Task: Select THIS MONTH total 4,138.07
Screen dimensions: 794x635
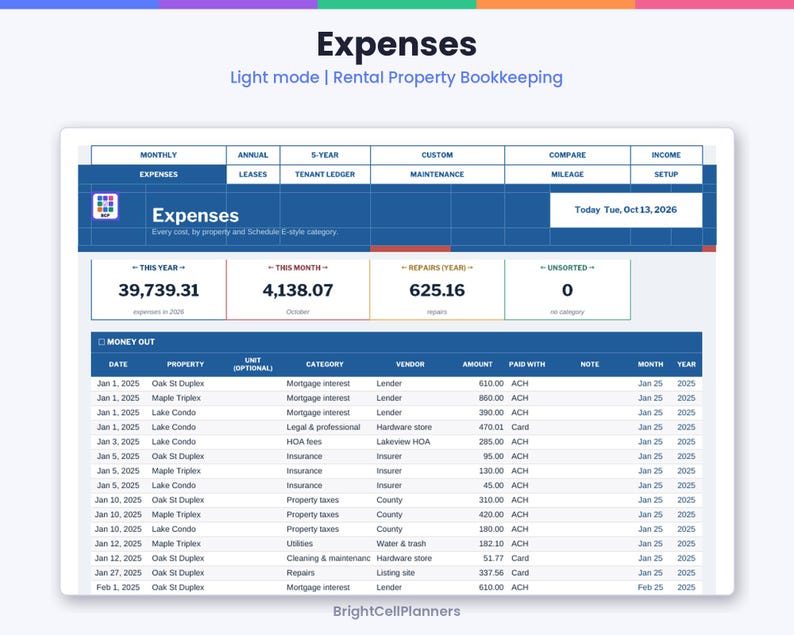Action: [x=298, y=290]
